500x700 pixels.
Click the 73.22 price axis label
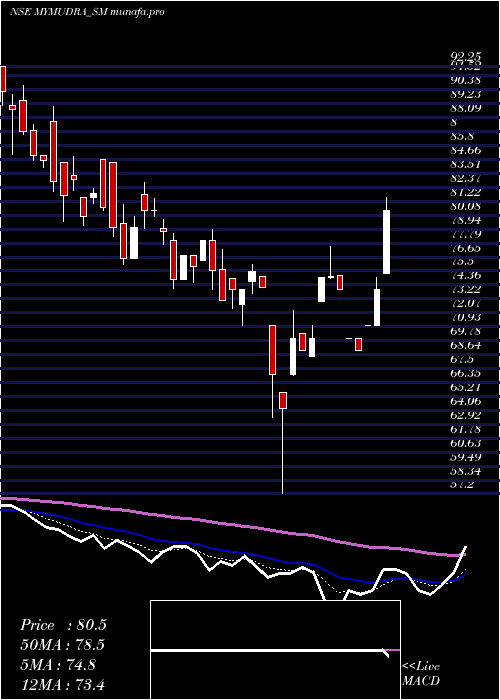[x=465, y=290]
